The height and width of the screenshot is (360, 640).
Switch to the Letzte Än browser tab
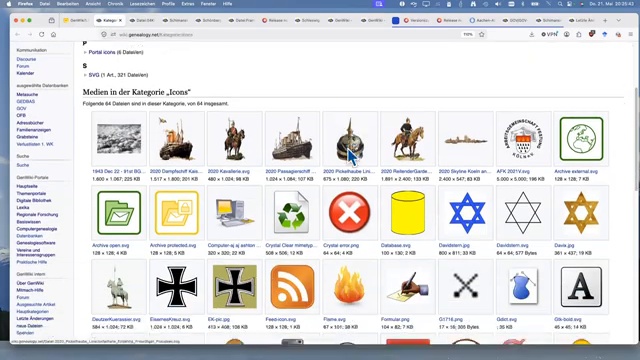[582, 20]
